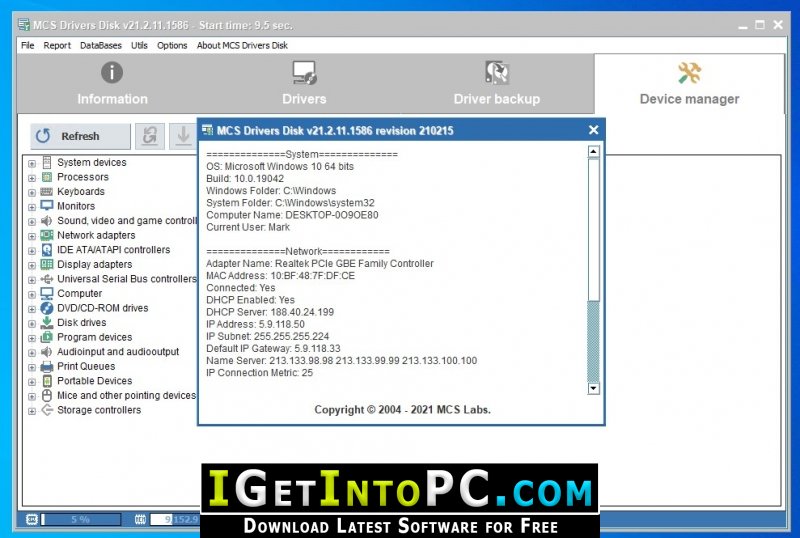Click the CPU usage progress bar
Image resolution: width=800 pixels, height=538 pixels.
tap(81, 520)
